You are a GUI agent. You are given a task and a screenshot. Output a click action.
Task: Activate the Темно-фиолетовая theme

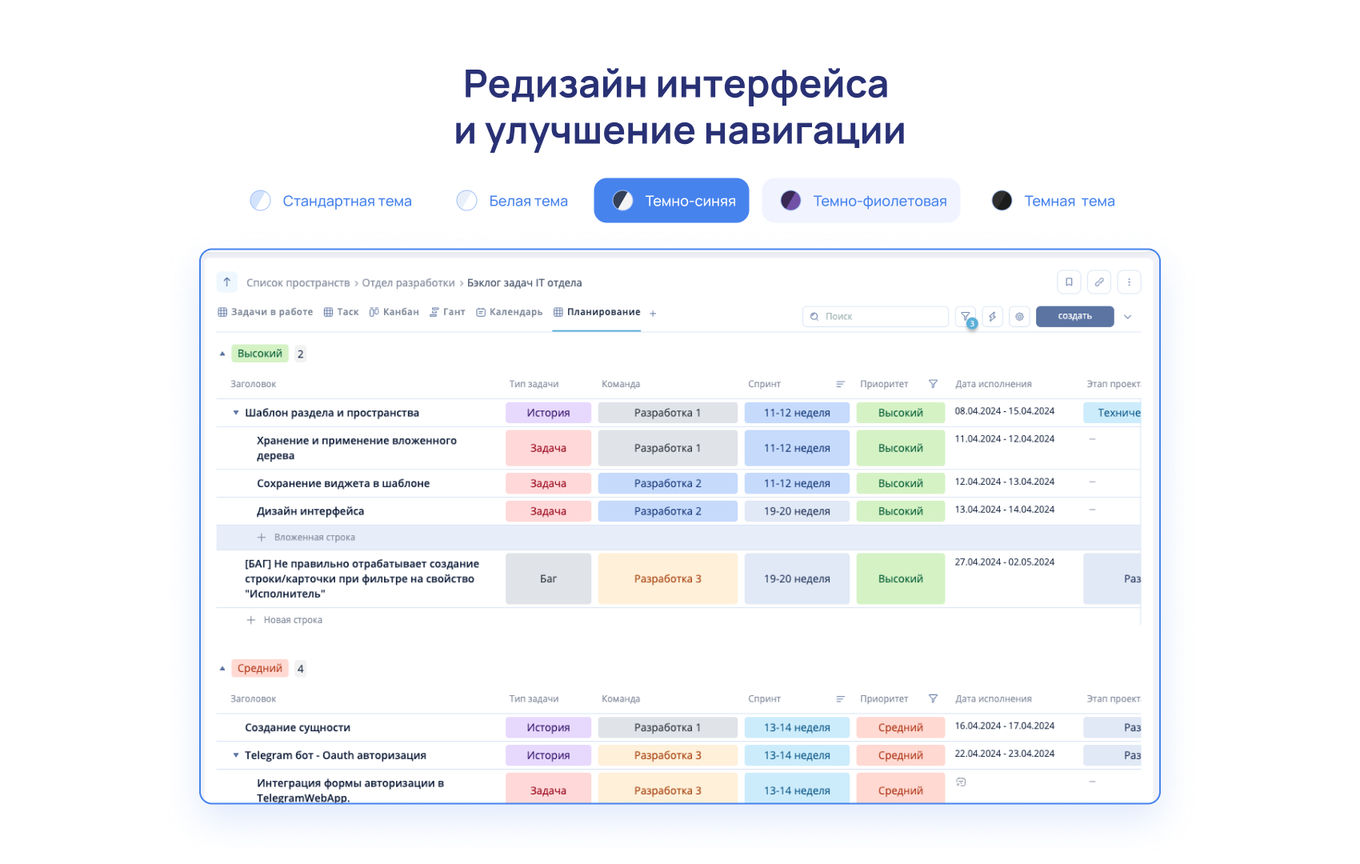(861, 200)
